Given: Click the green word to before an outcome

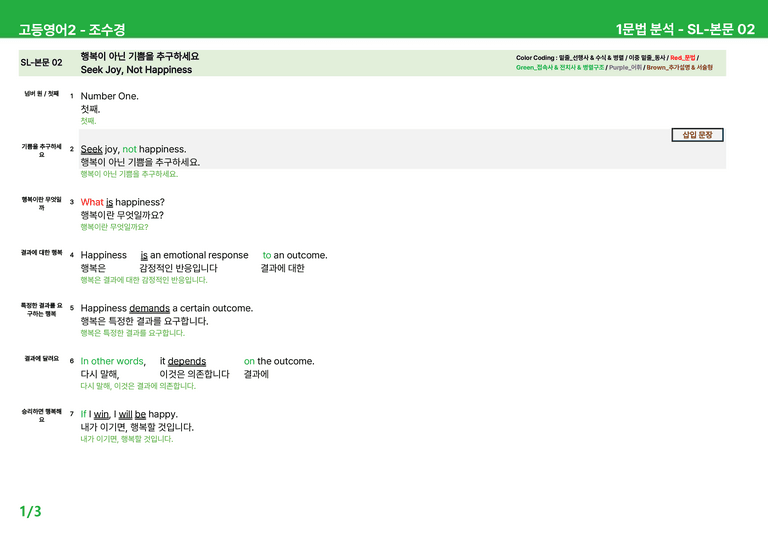Looking at the screenshot, I should (266, 255).
